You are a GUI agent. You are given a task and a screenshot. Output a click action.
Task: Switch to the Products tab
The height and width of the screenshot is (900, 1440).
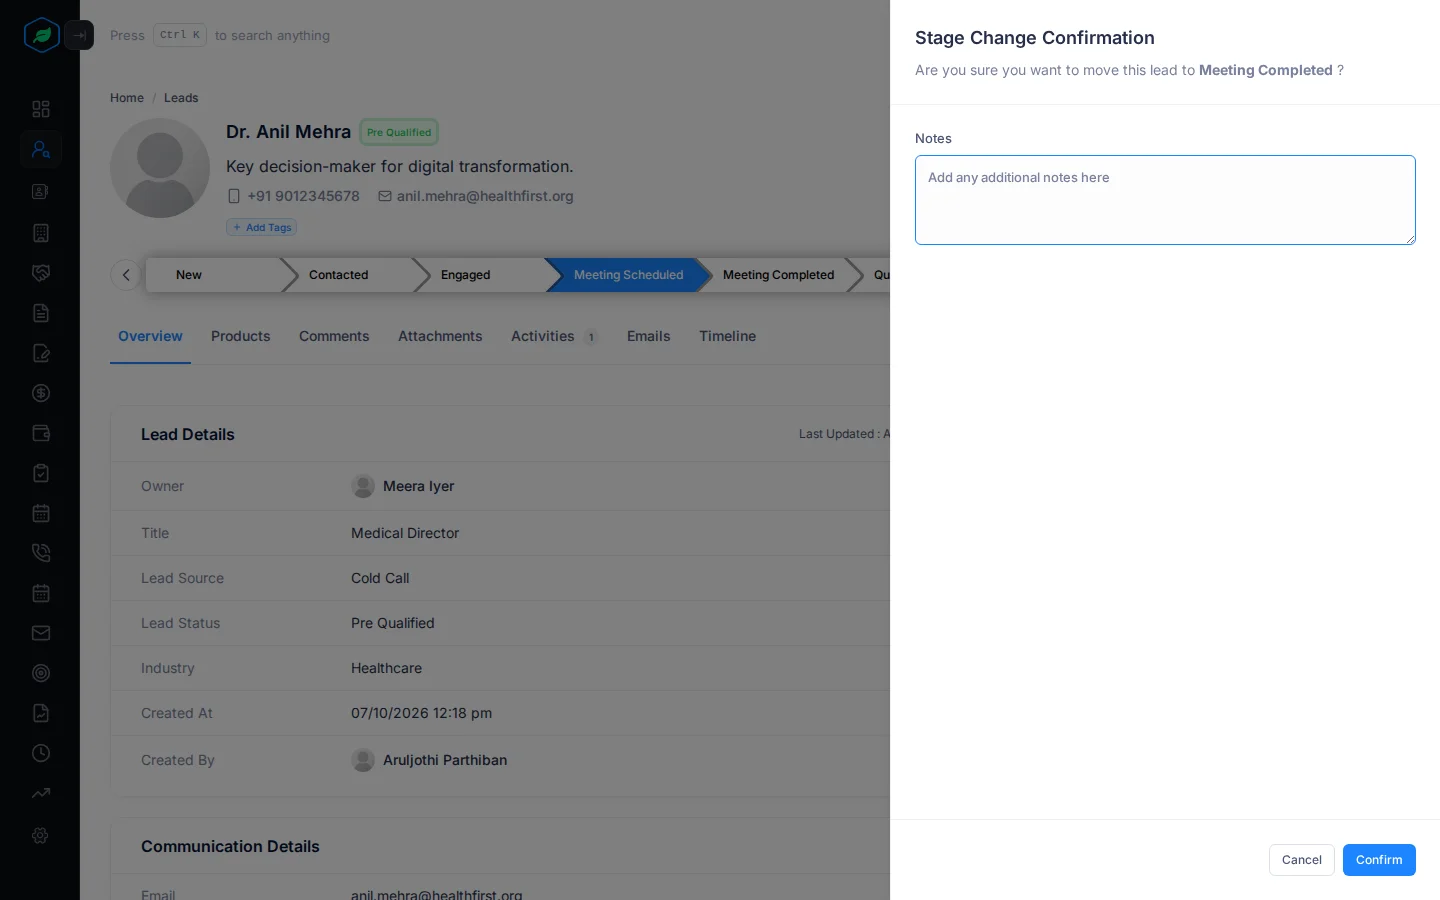pyautogui.click(x=241, y=336)
